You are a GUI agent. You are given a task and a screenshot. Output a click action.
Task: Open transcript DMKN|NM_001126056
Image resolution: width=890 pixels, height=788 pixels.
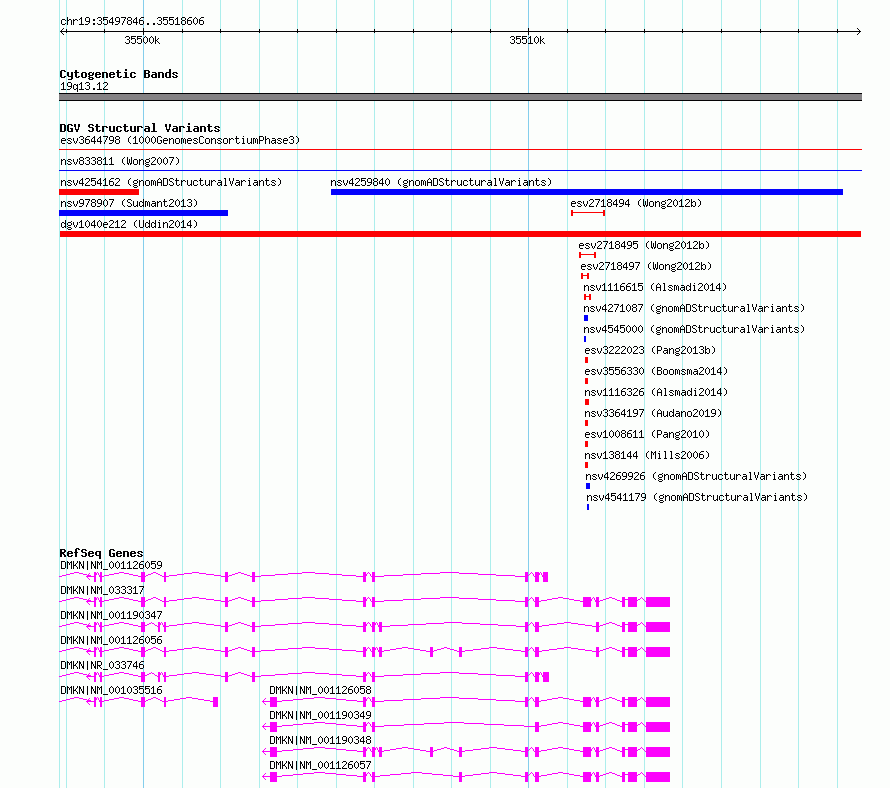[111, 640]
